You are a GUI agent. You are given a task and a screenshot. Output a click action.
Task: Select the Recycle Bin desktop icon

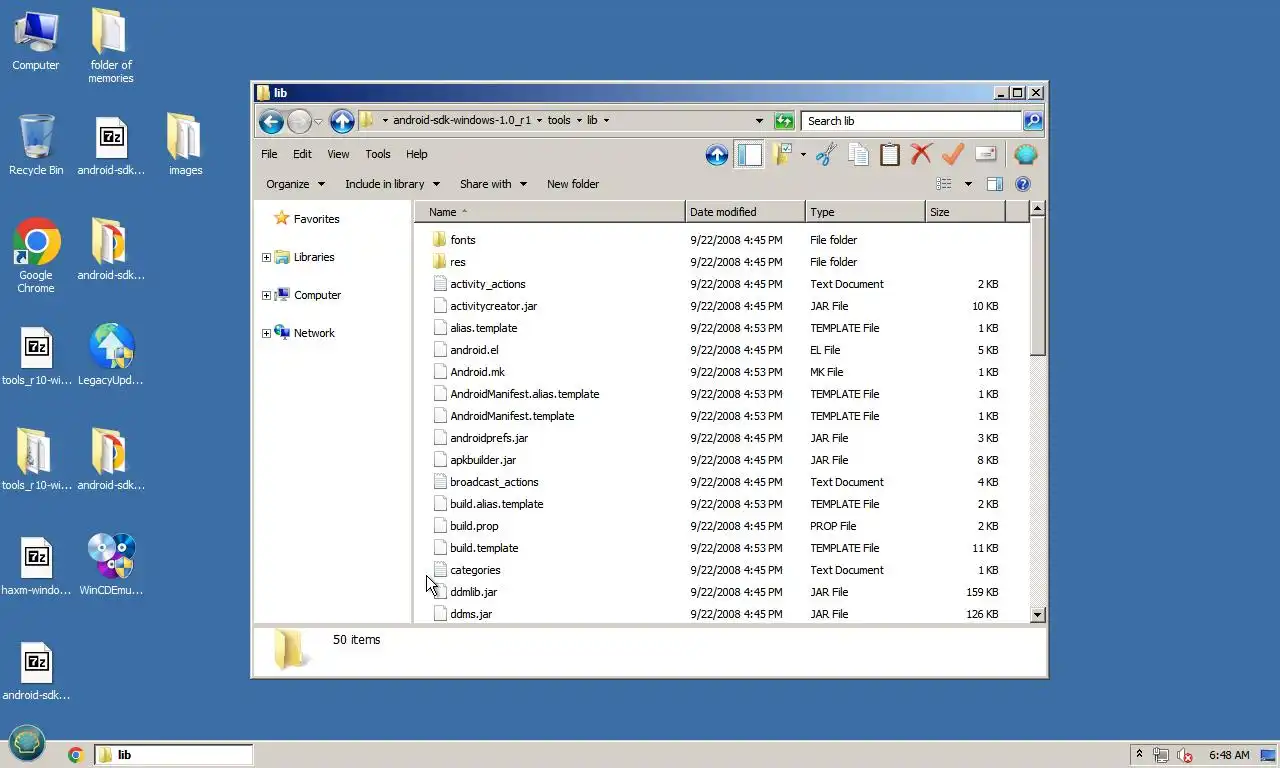click(36, 145)
